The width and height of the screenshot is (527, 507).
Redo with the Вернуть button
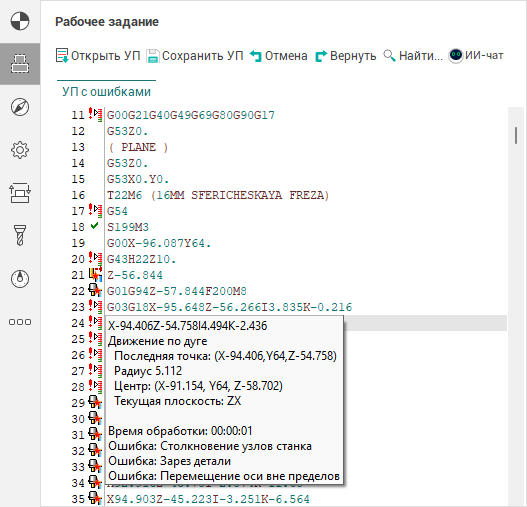[x=346, y=55]
